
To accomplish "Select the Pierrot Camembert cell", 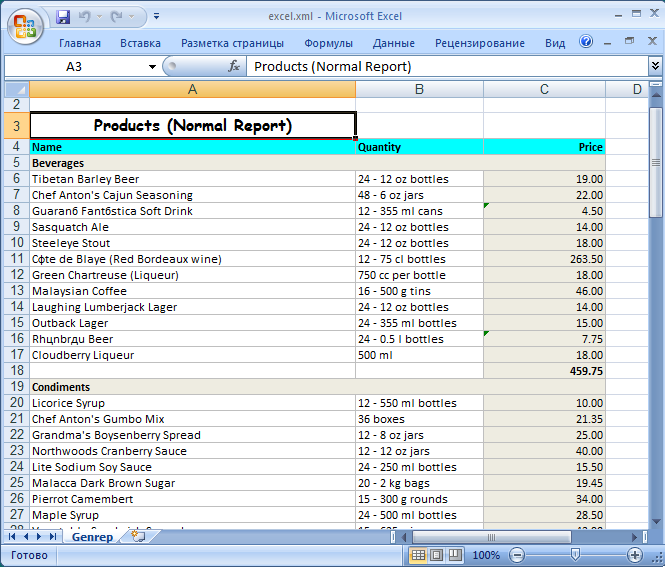I will tap(193, 499).
